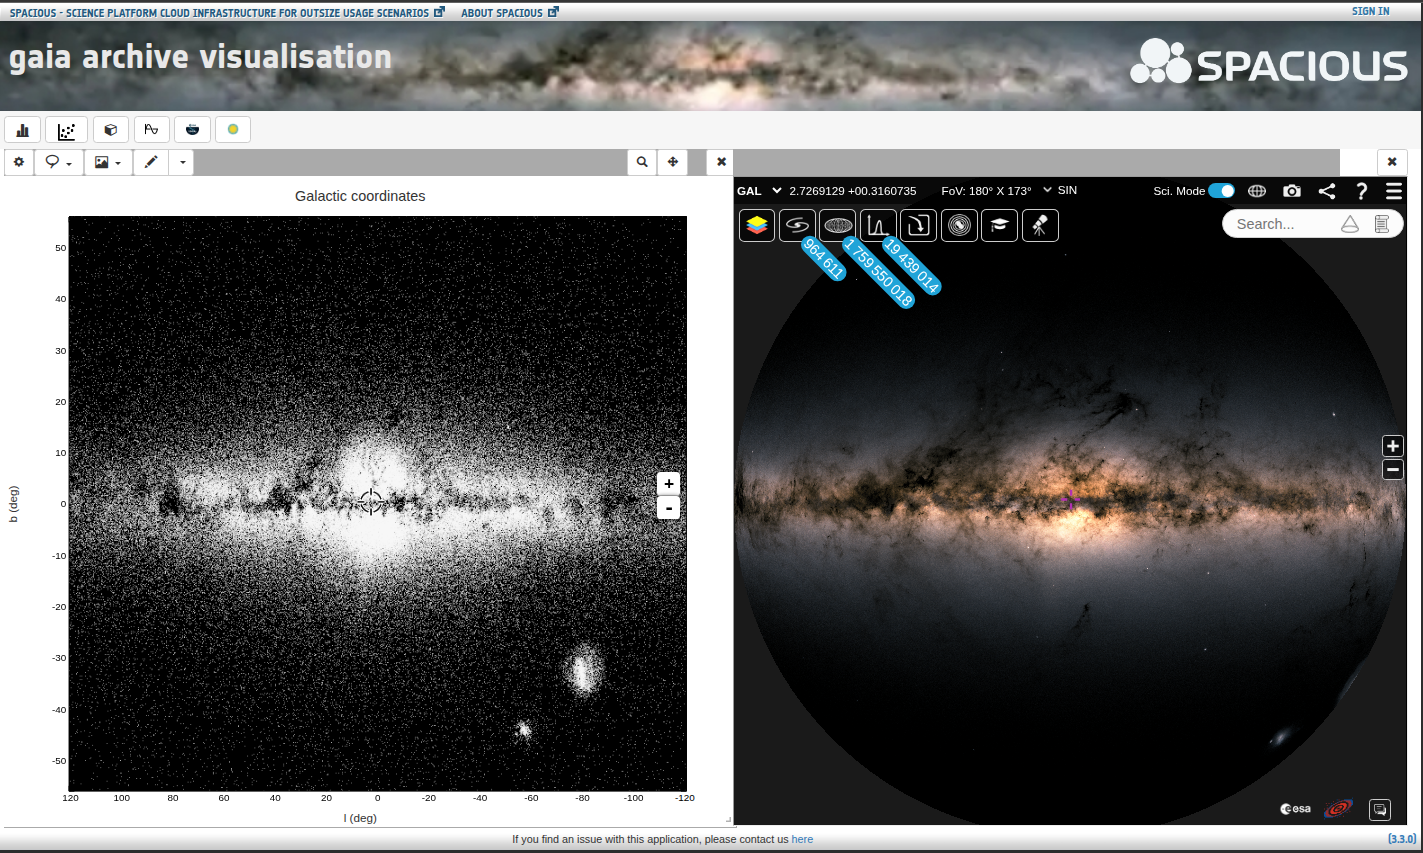Zoom in on the galactic plot

(669, 484)
